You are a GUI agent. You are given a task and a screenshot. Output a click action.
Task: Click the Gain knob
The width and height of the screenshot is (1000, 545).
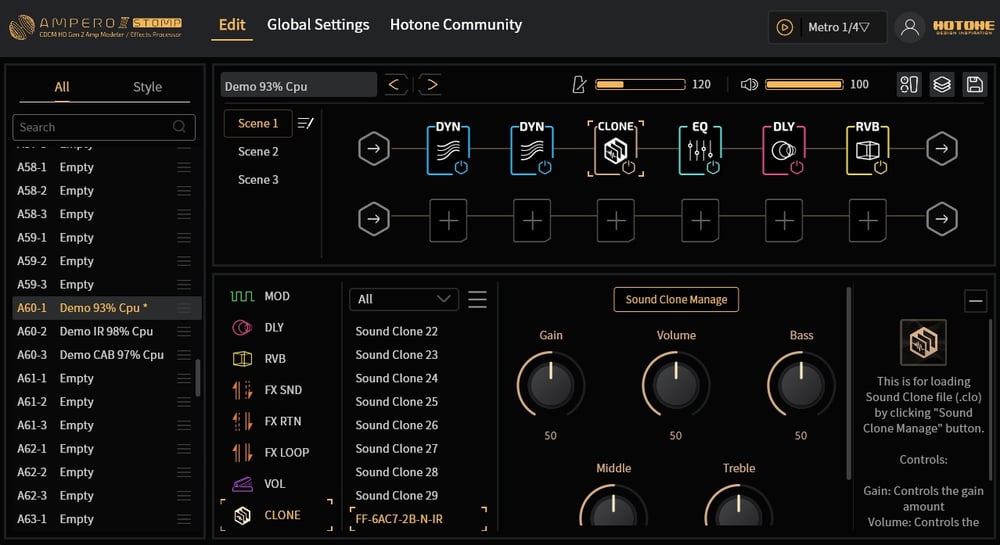point(550,384)
